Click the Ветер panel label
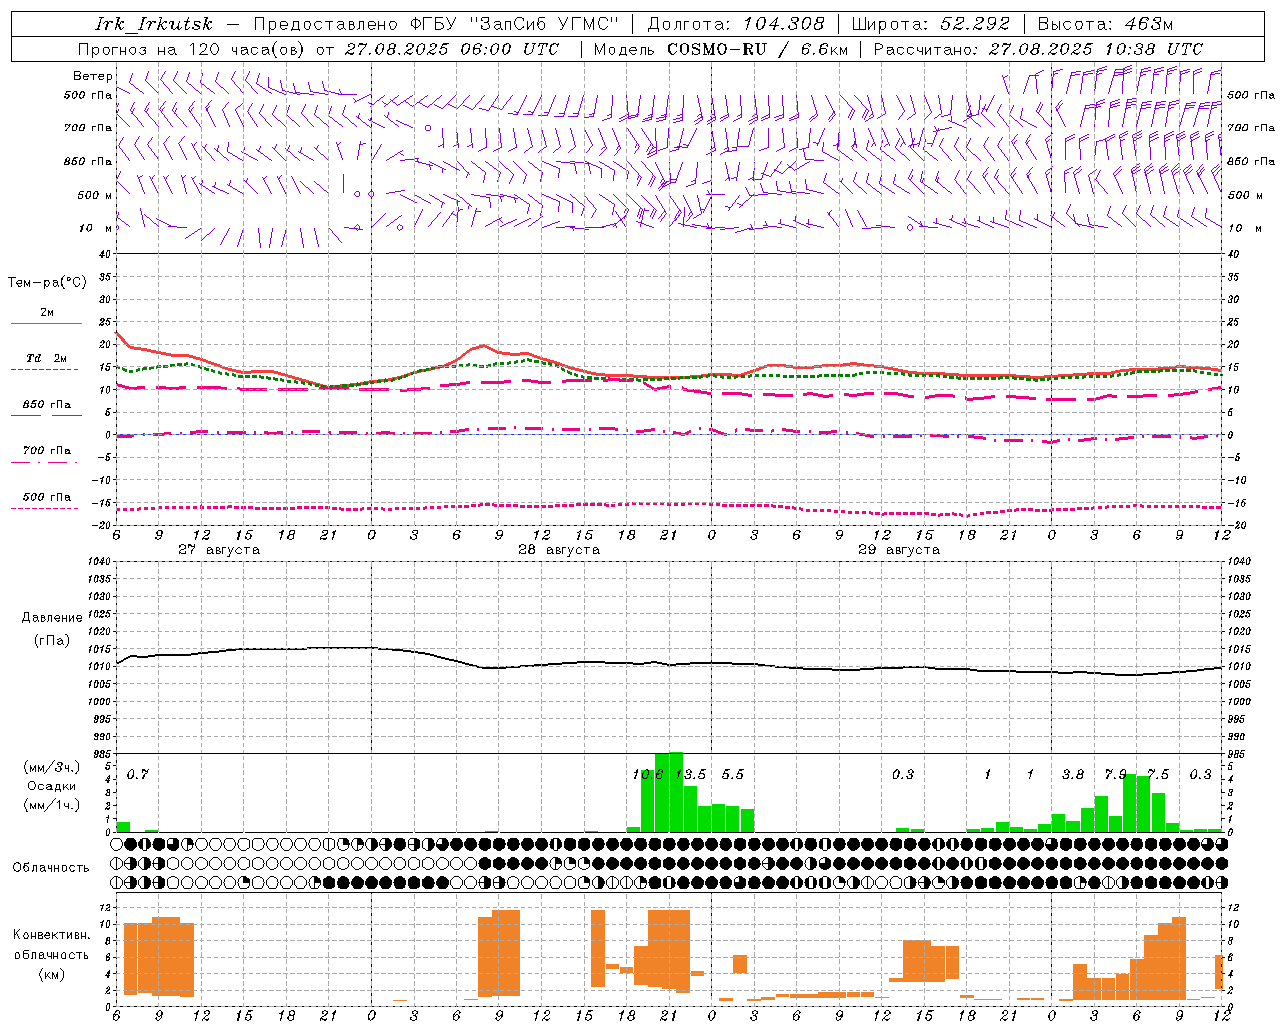The height and width of the screenshot is (1024, 1280). (93, 76)
